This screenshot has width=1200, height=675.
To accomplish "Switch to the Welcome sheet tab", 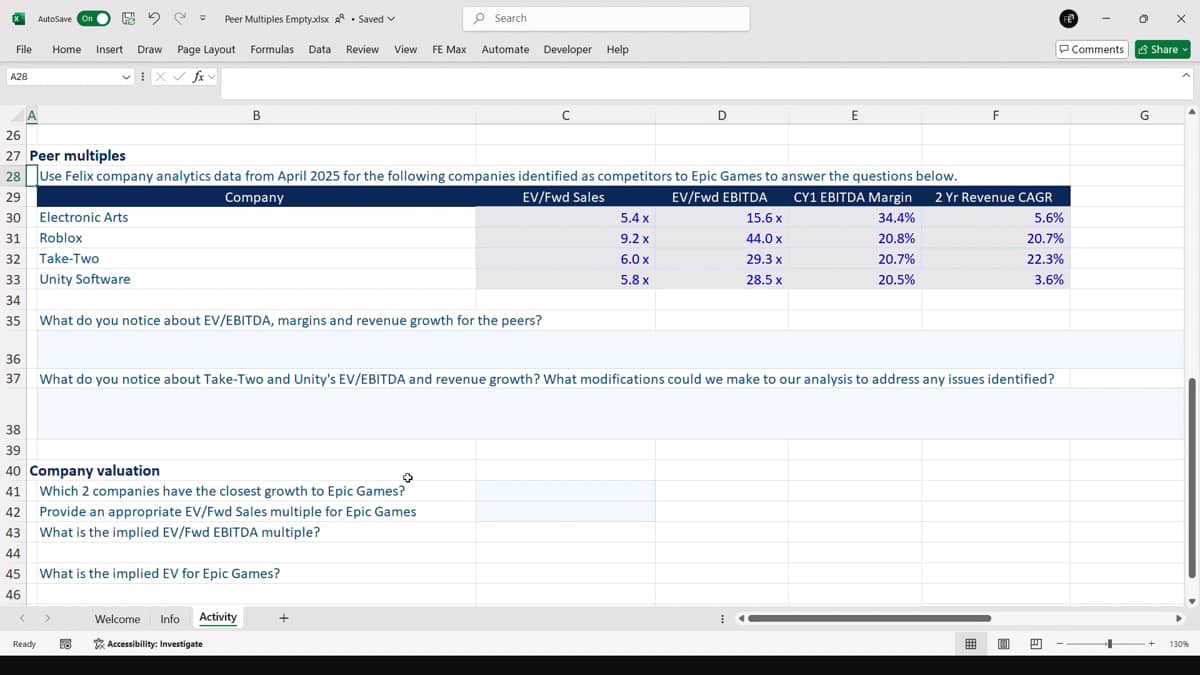I will point(117,619).
